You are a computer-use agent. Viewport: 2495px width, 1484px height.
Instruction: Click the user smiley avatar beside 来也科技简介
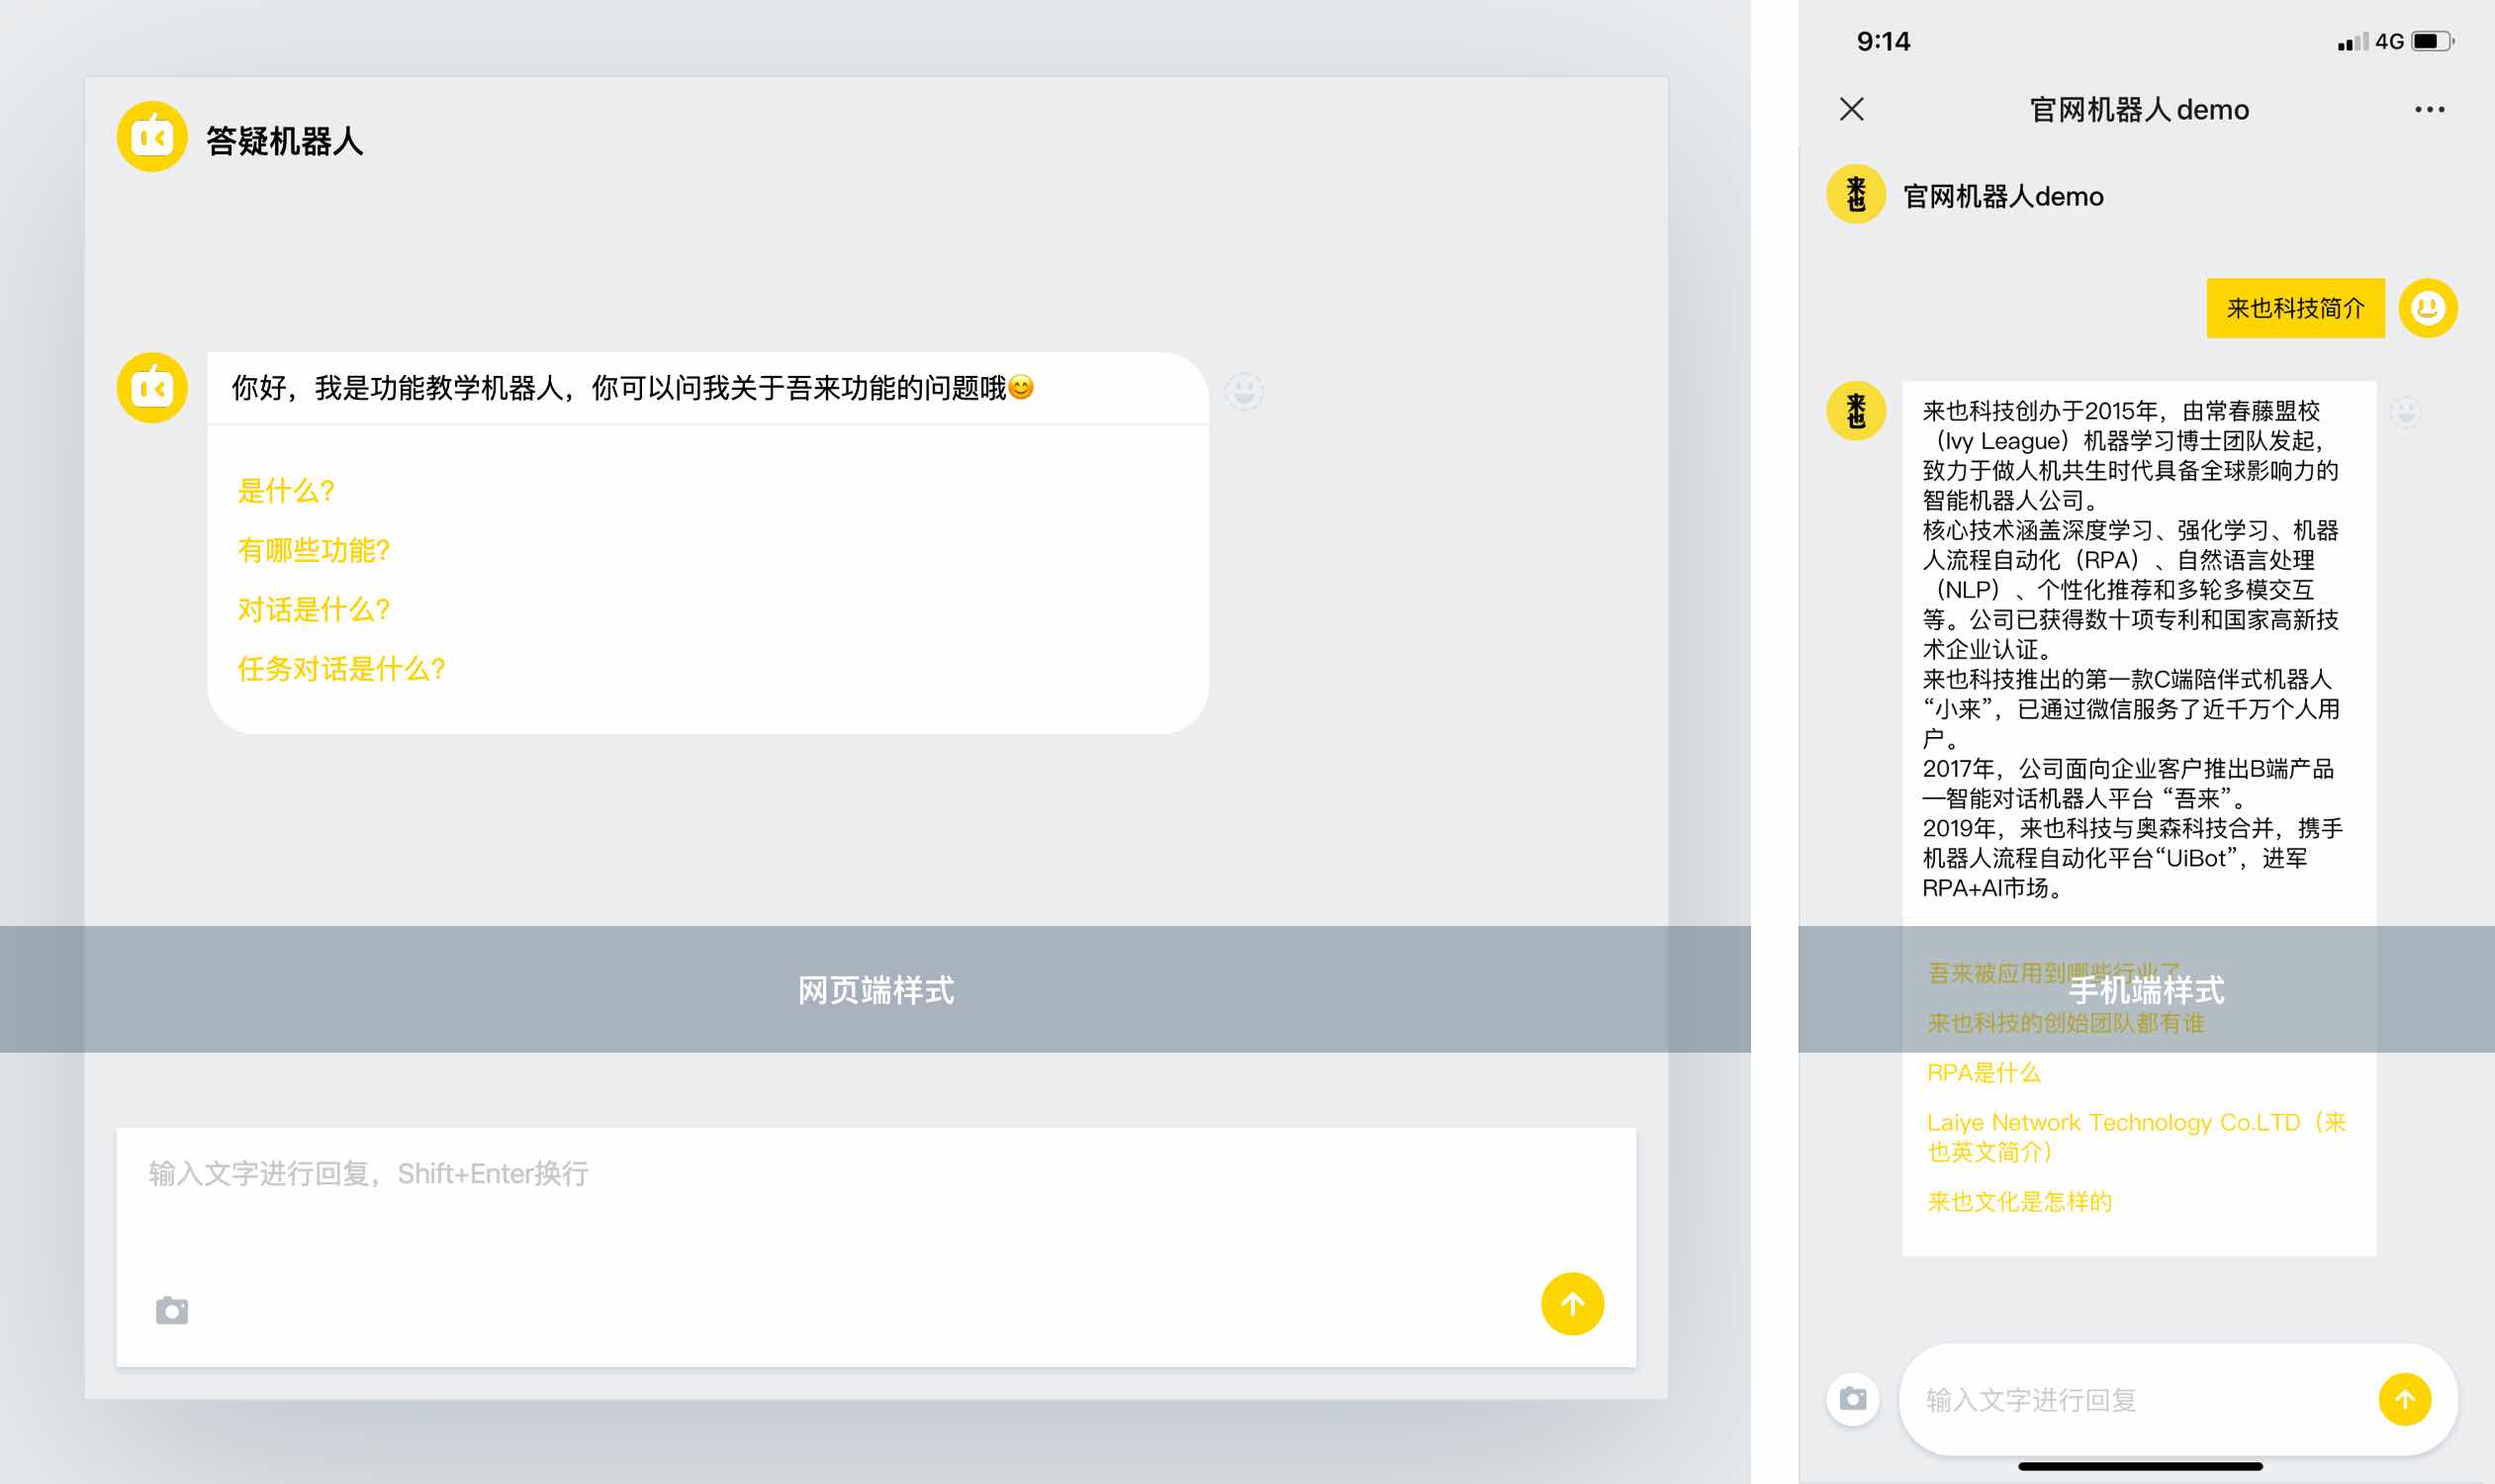[x=2428, y=308]
